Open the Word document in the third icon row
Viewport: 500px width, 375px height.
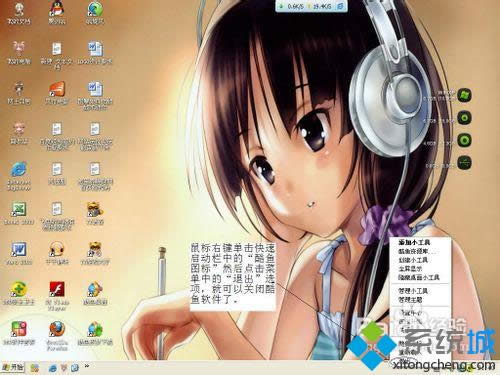(95, 89)
